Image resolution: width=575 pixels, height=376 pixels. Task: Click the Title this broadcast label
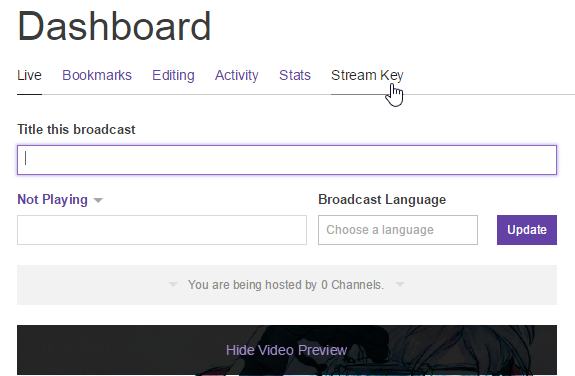tap(76, 129)
